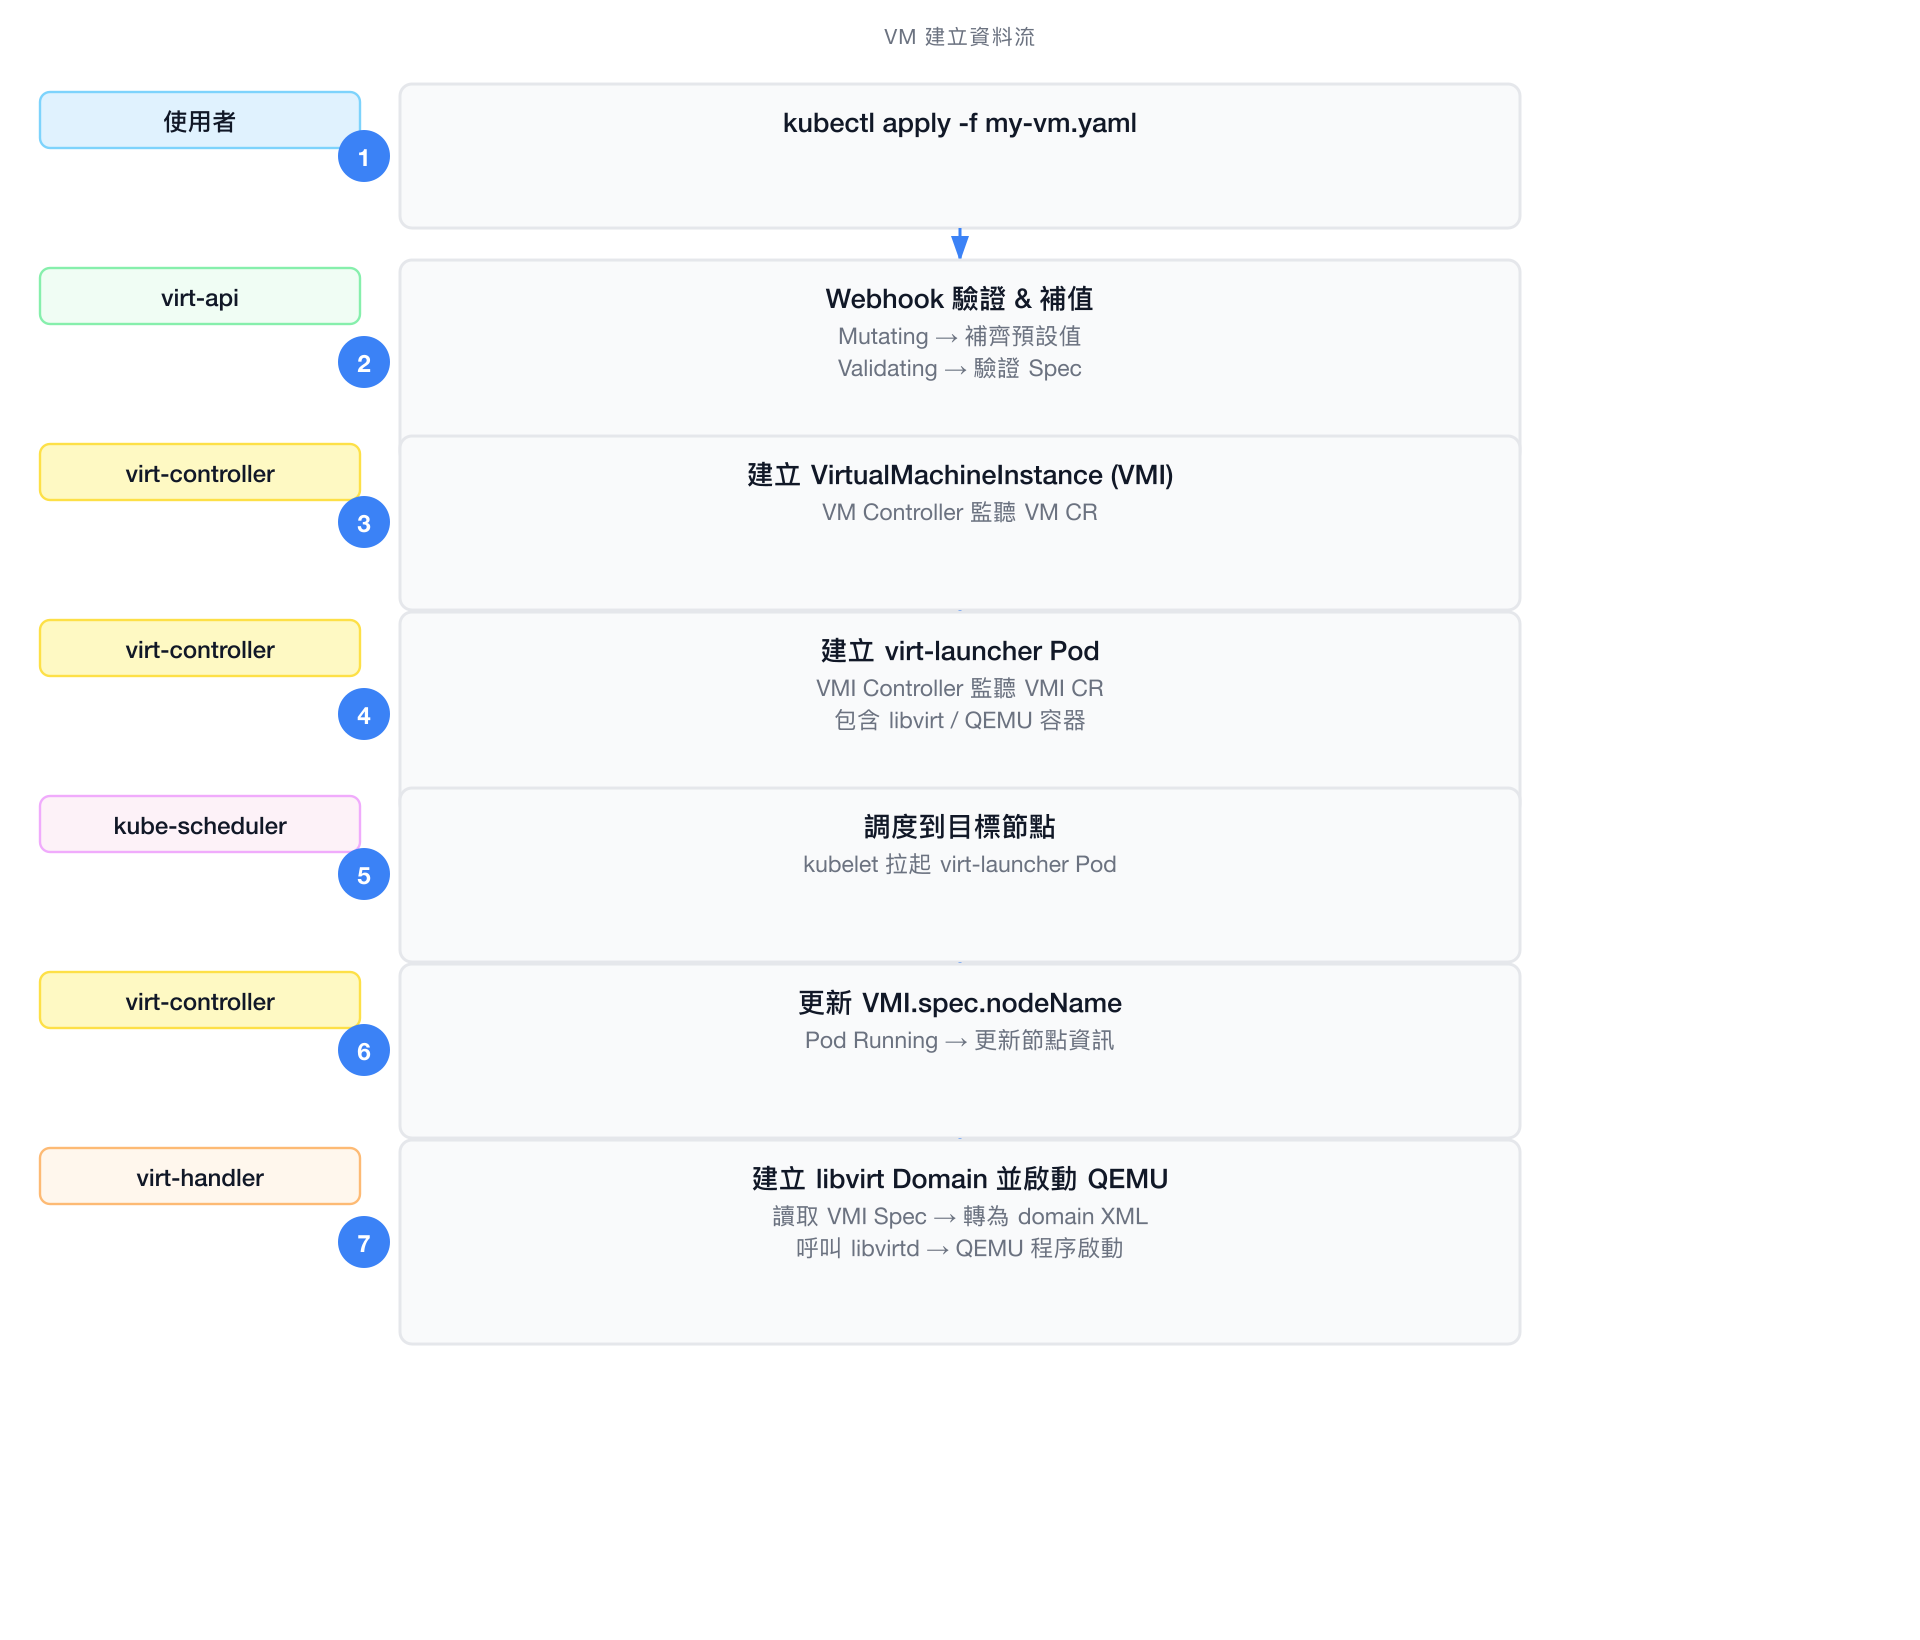
Task: Select the kube-scheduler actor box
Action: (200, 825)
